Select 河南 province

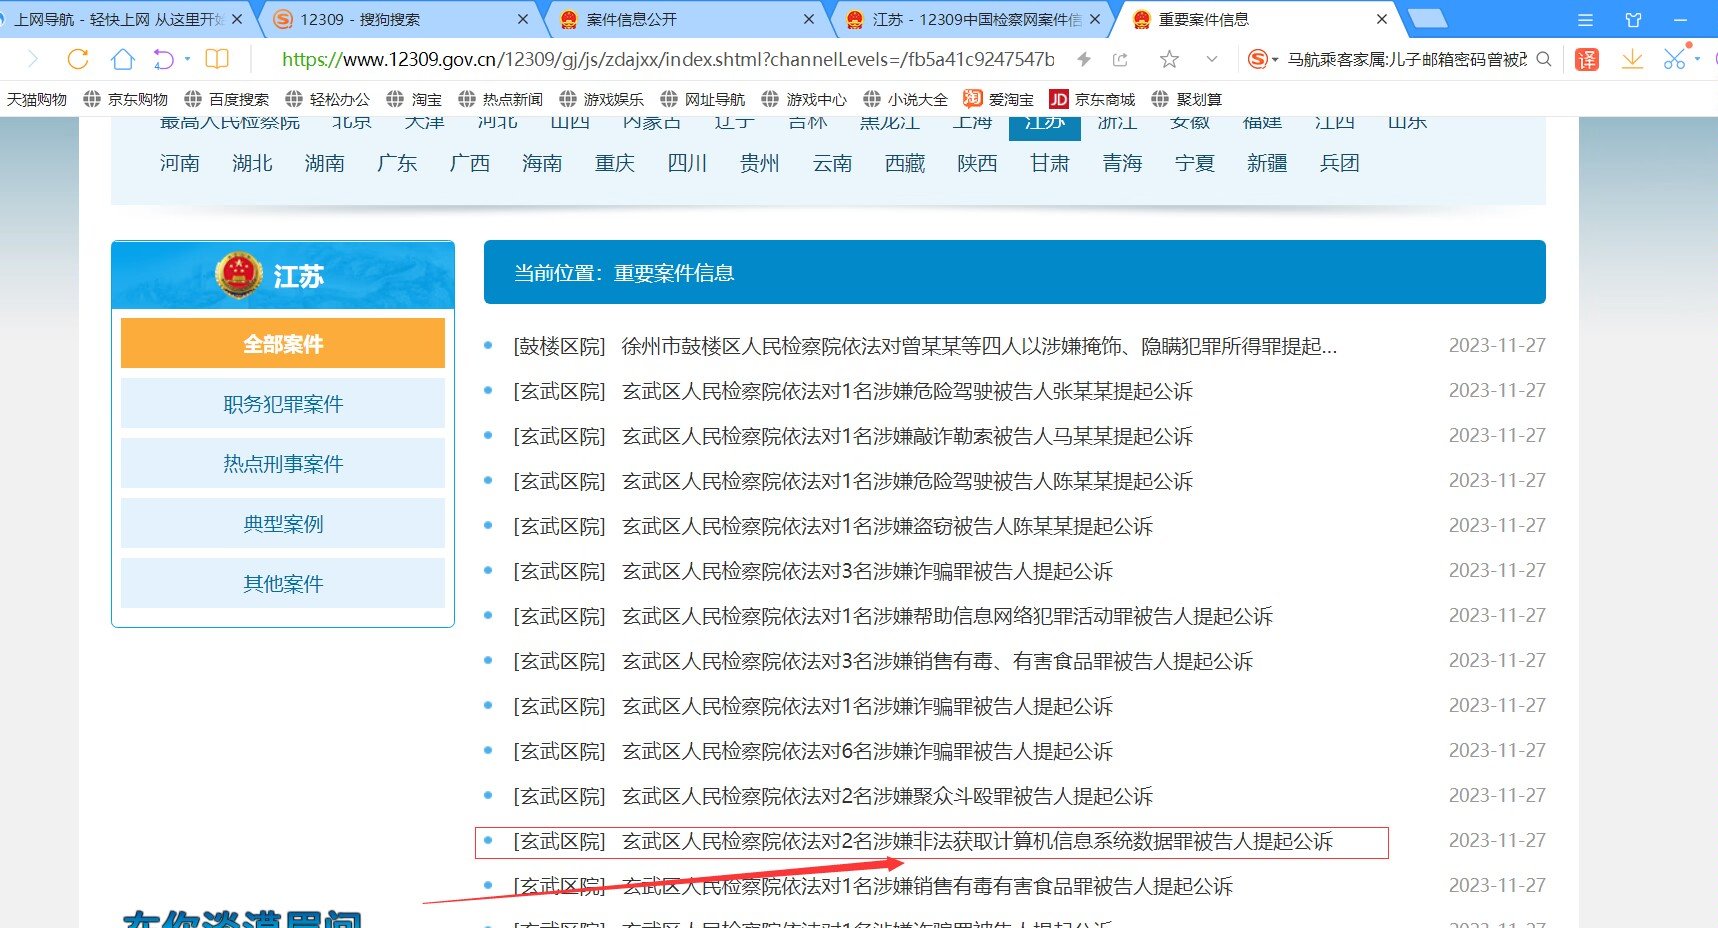(x=180, y=163)
